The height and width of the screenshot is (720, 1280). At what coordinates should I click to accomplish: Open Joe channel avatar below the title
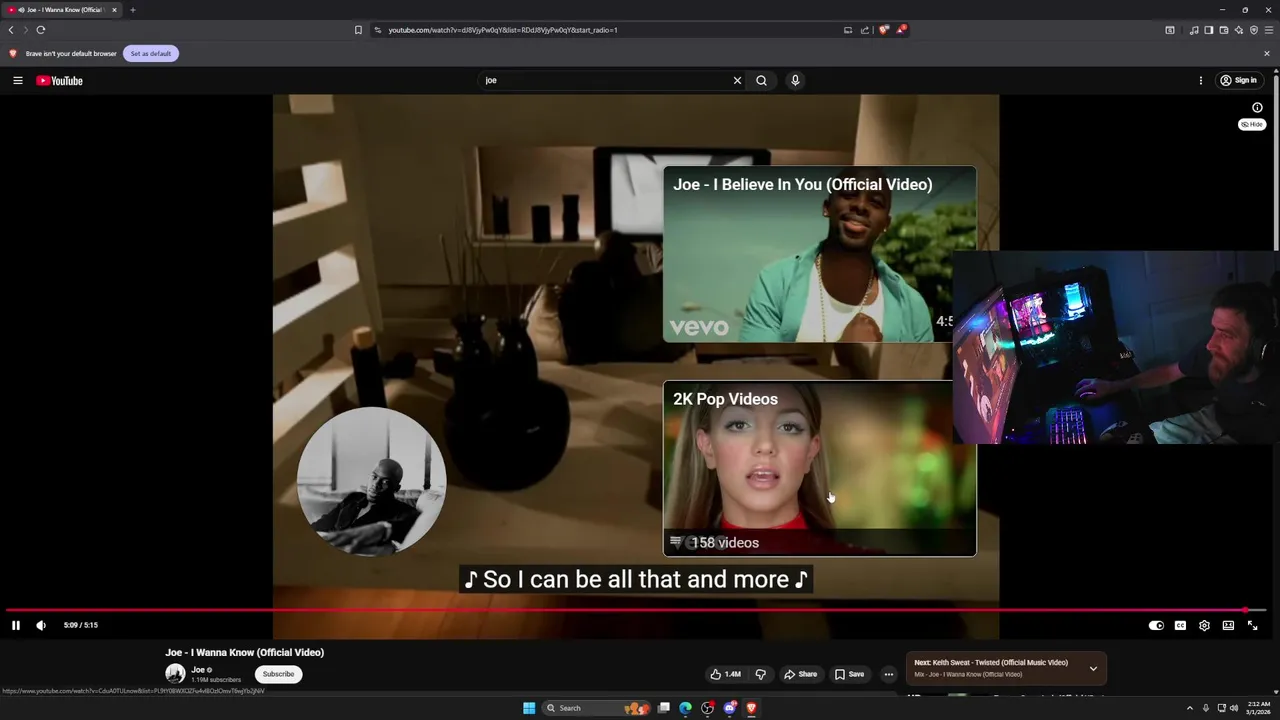point(175,673)
